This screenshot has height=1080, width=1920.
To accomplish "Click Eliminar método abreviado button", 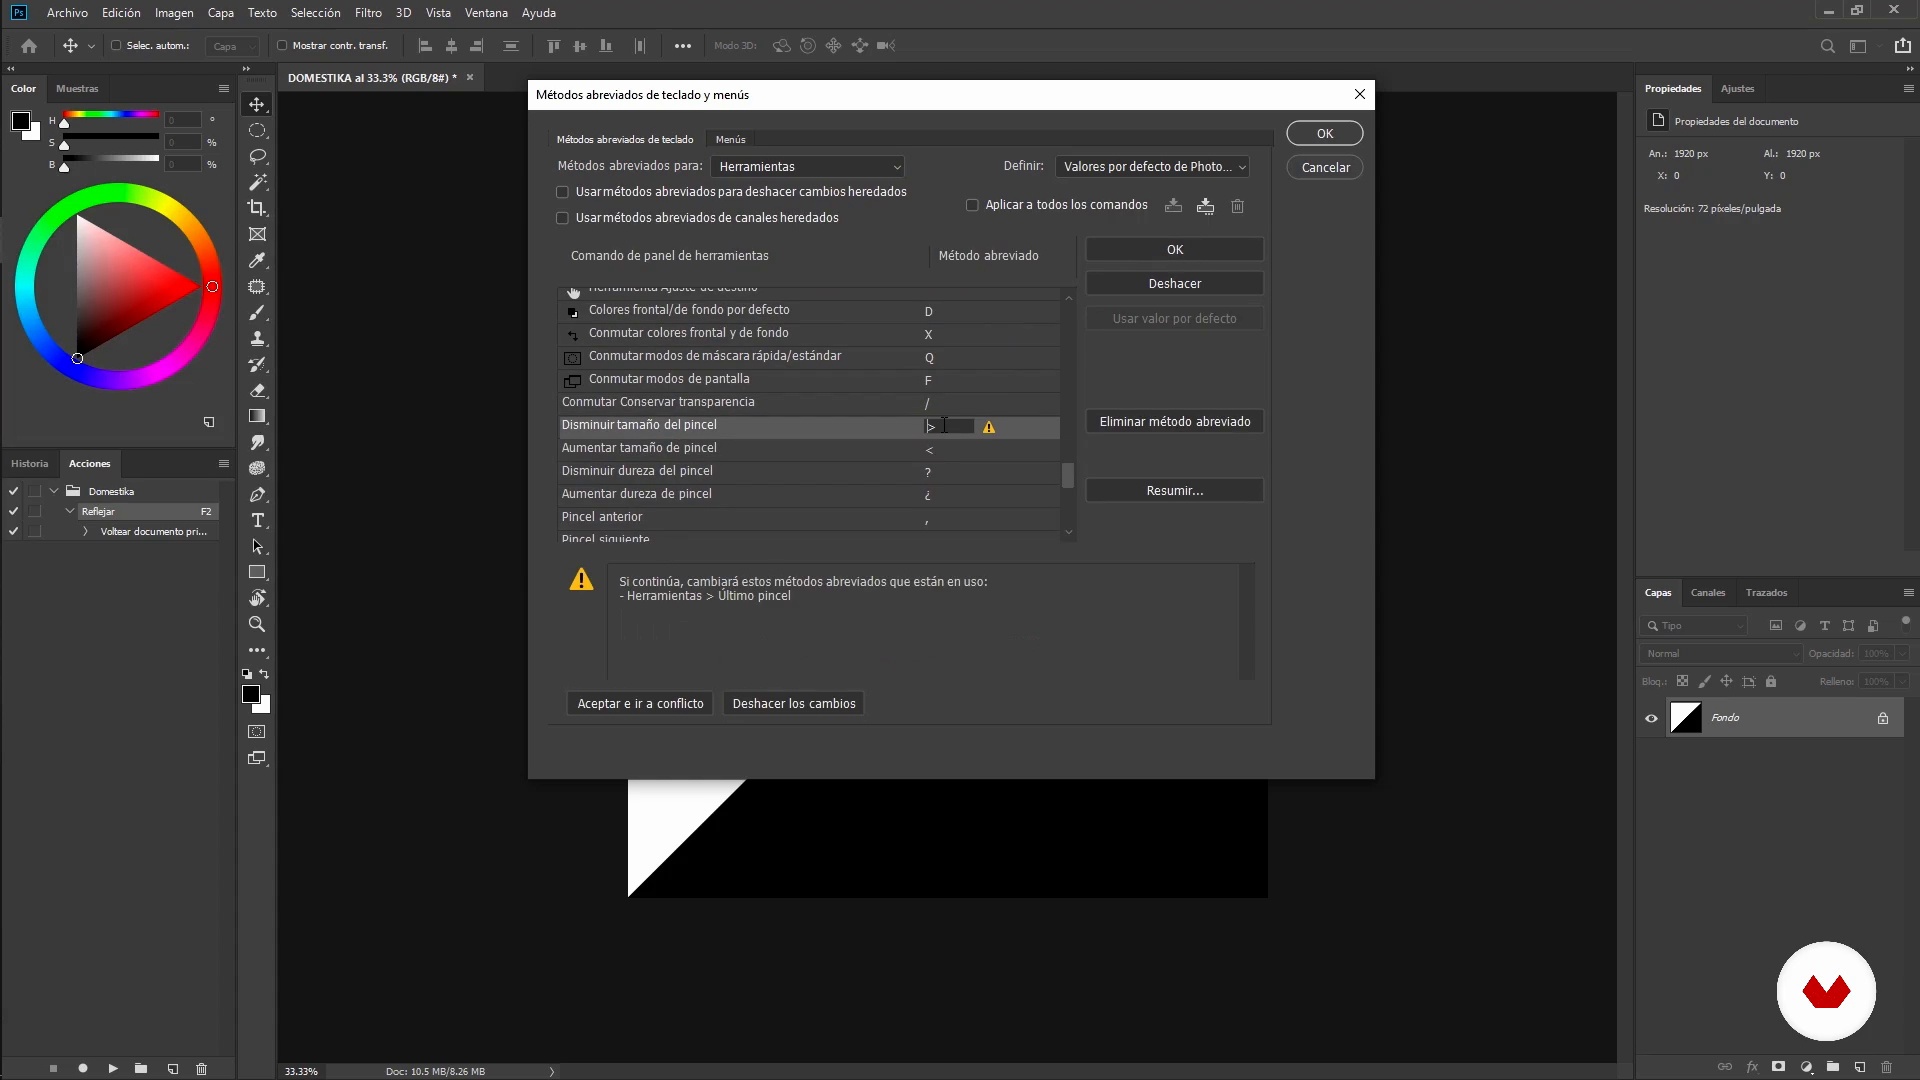I will [1175, 422].
